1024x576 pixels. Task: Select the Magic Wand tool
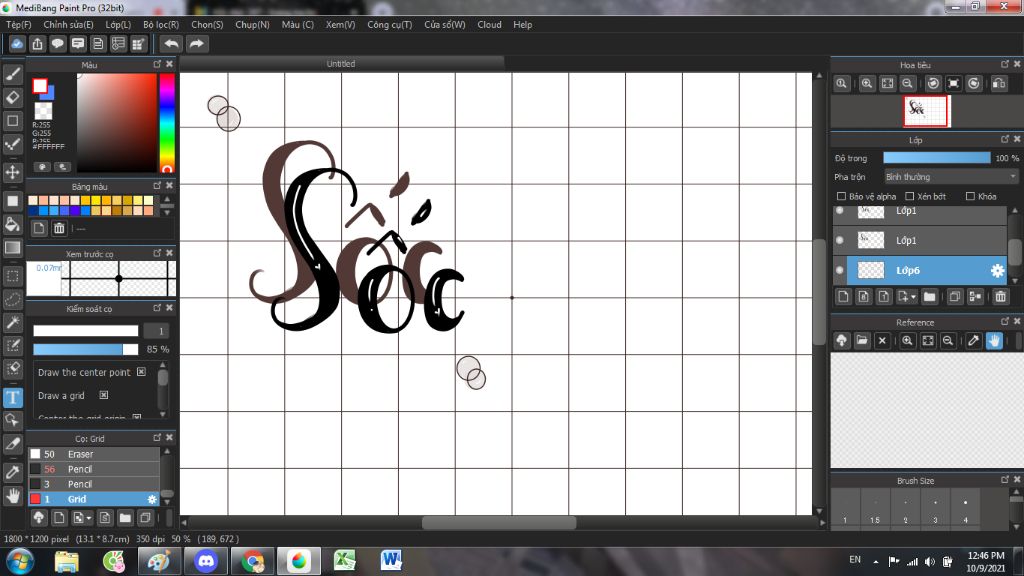click(12, 323)
